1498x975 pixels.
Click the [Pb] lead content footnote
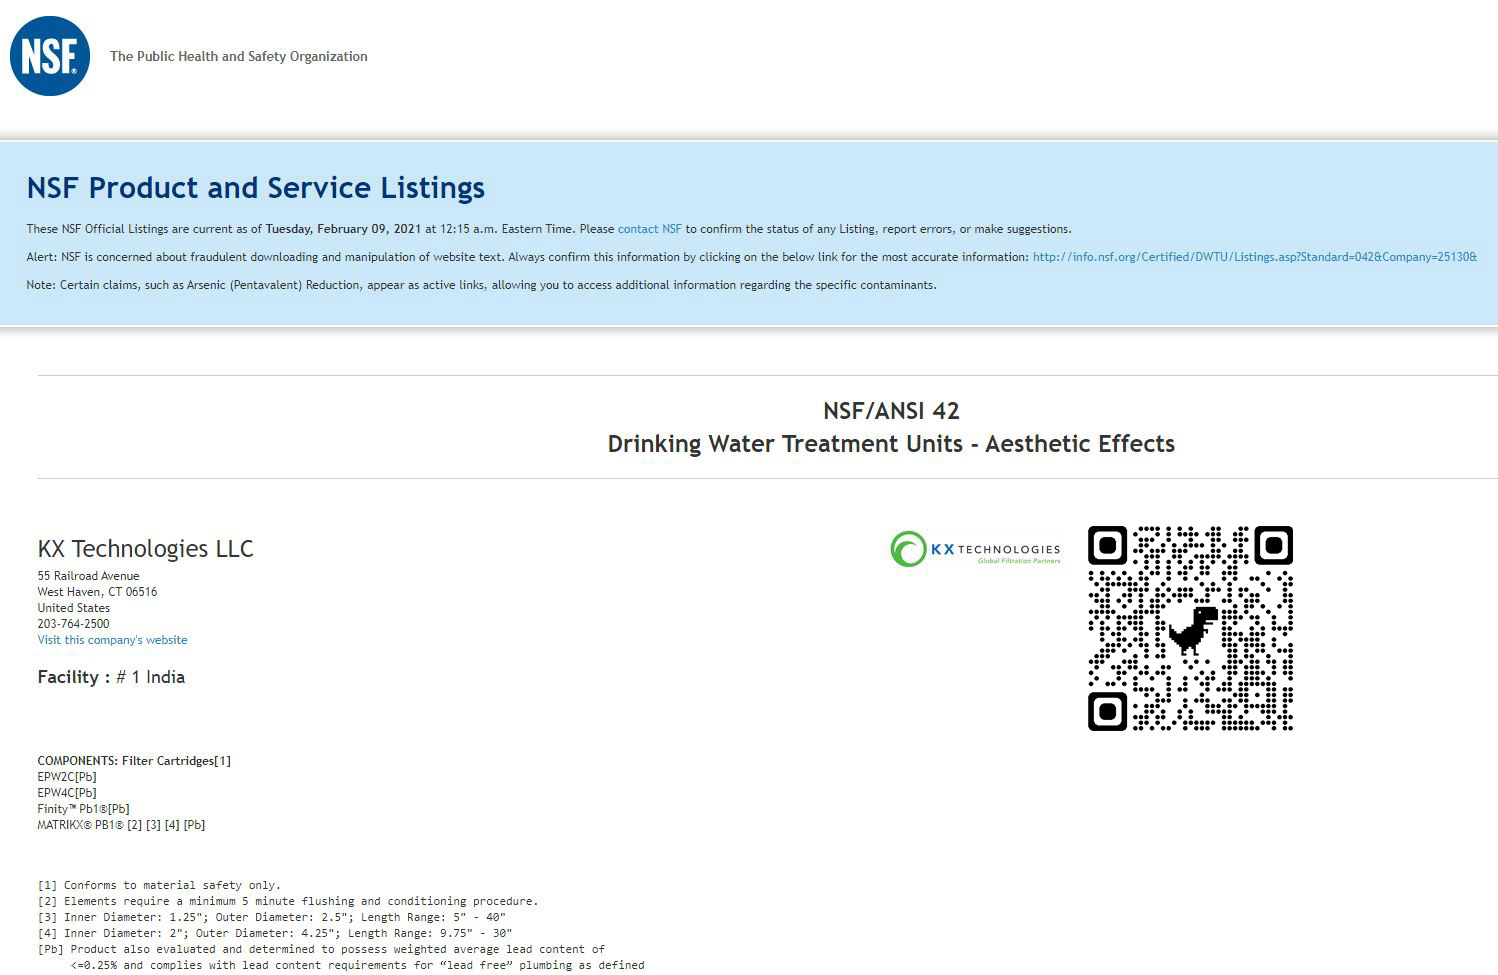click(341, 957)
